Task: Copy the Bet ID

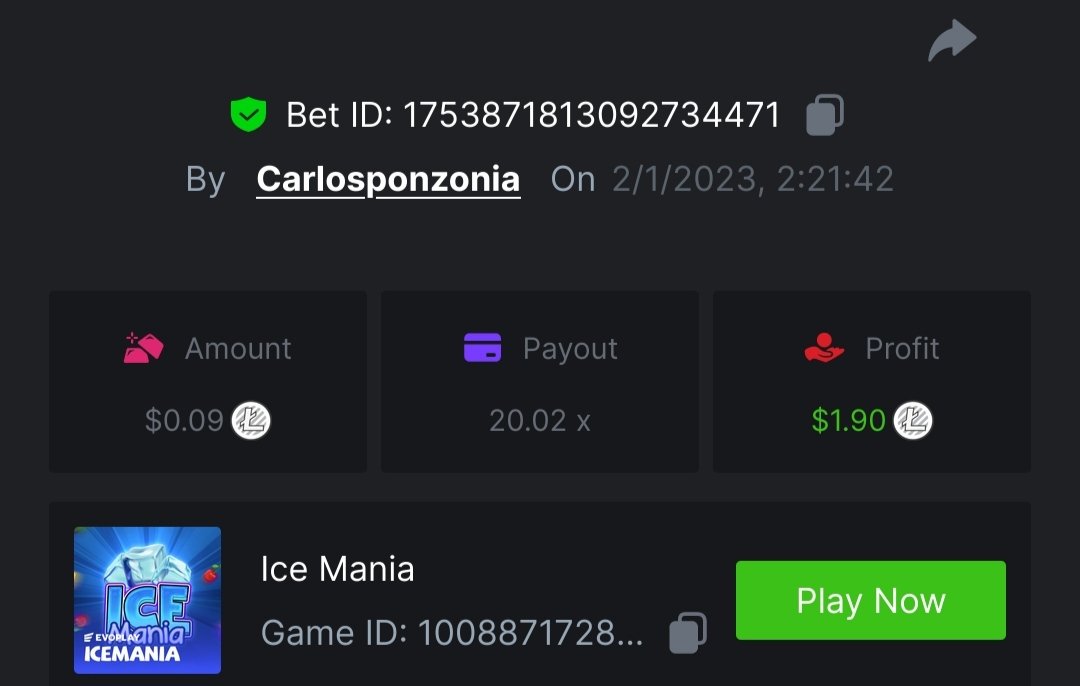Action: point(825,115)
